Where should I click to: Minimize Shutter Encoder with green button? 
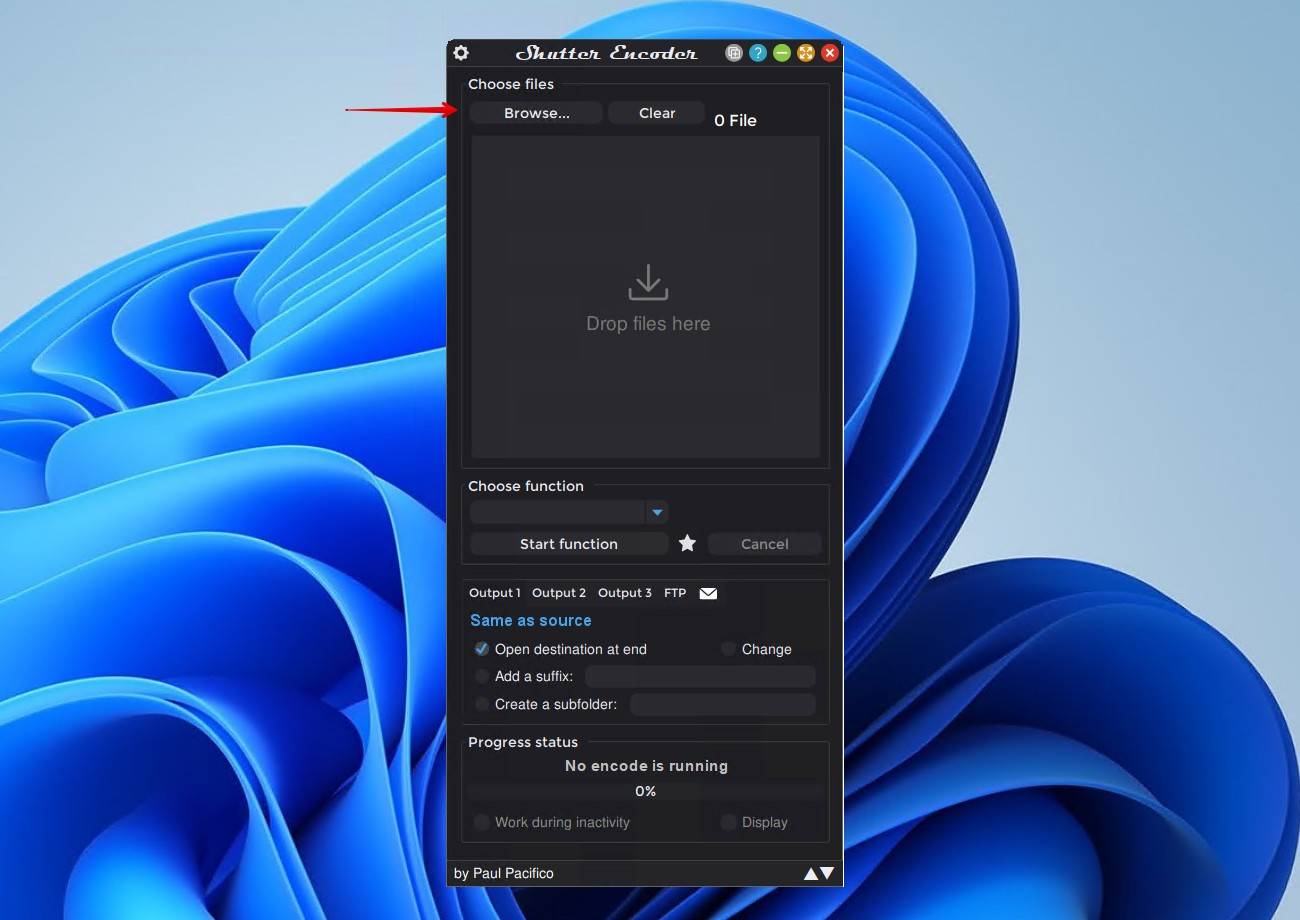point(782,53)
